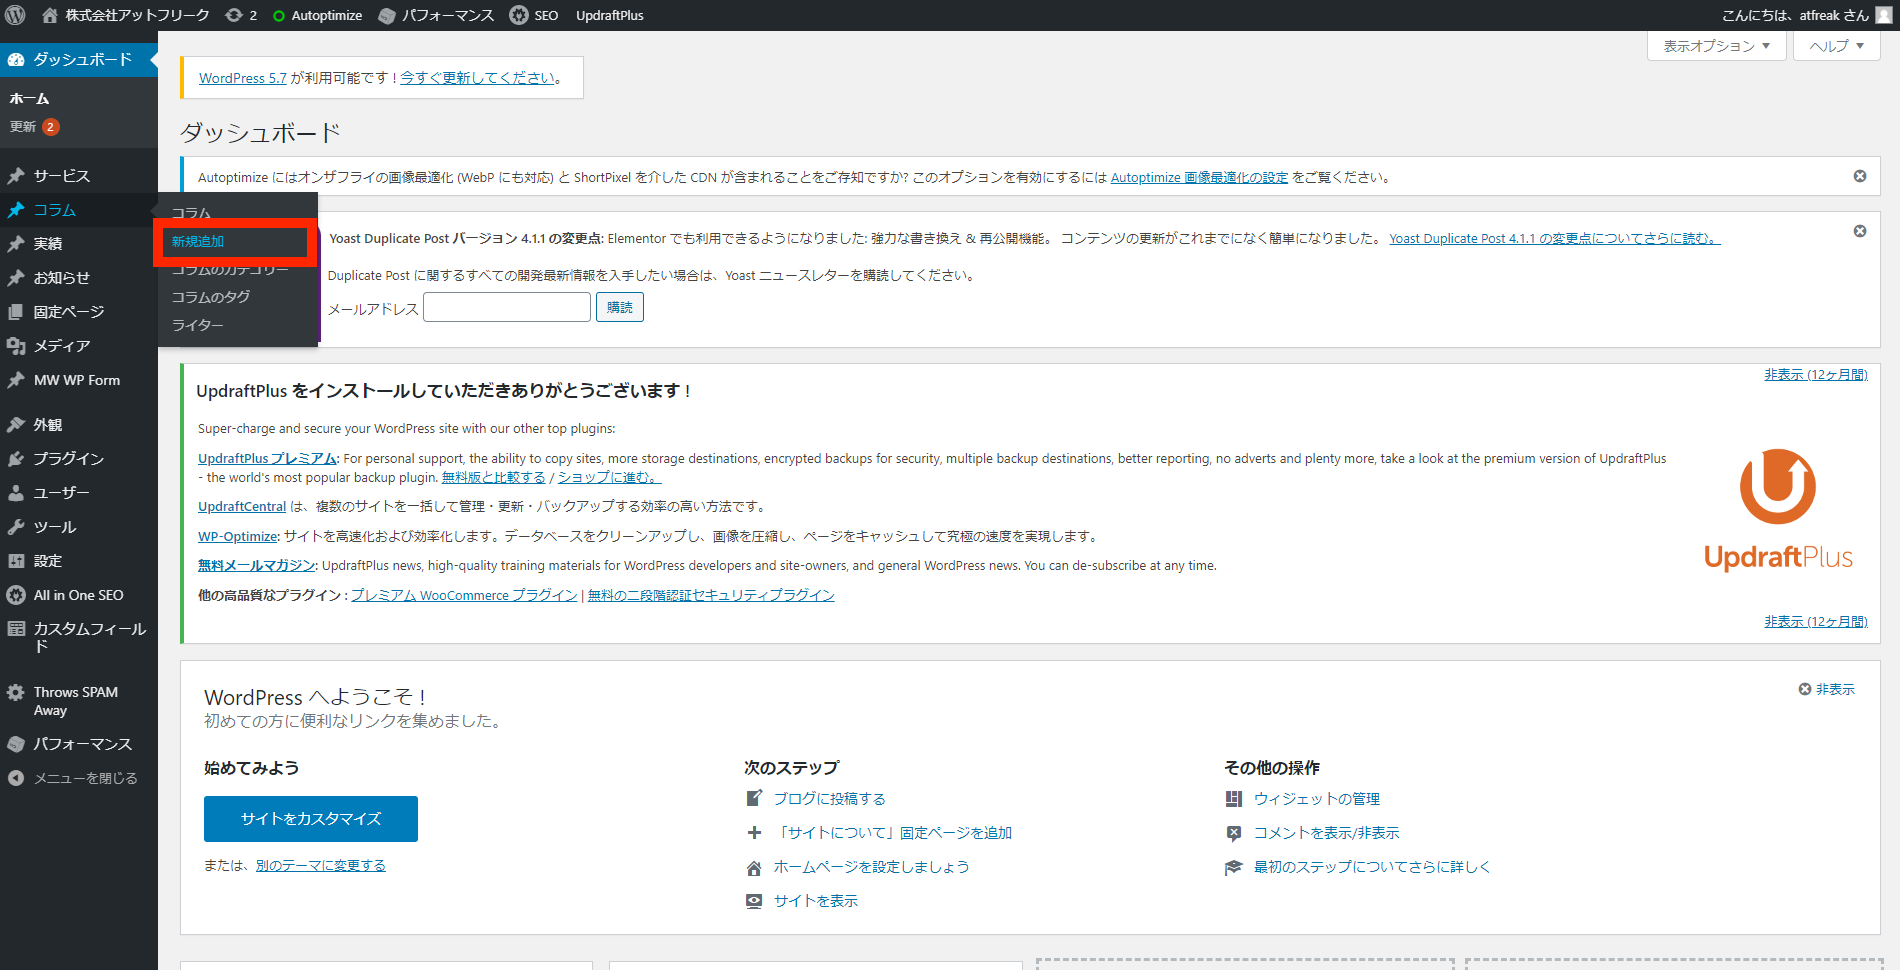Image resolution: width=1900 pixels, height=970 pixels.
Task: Open the プラグイン plugins menu
Action: (x=79, y=458)
